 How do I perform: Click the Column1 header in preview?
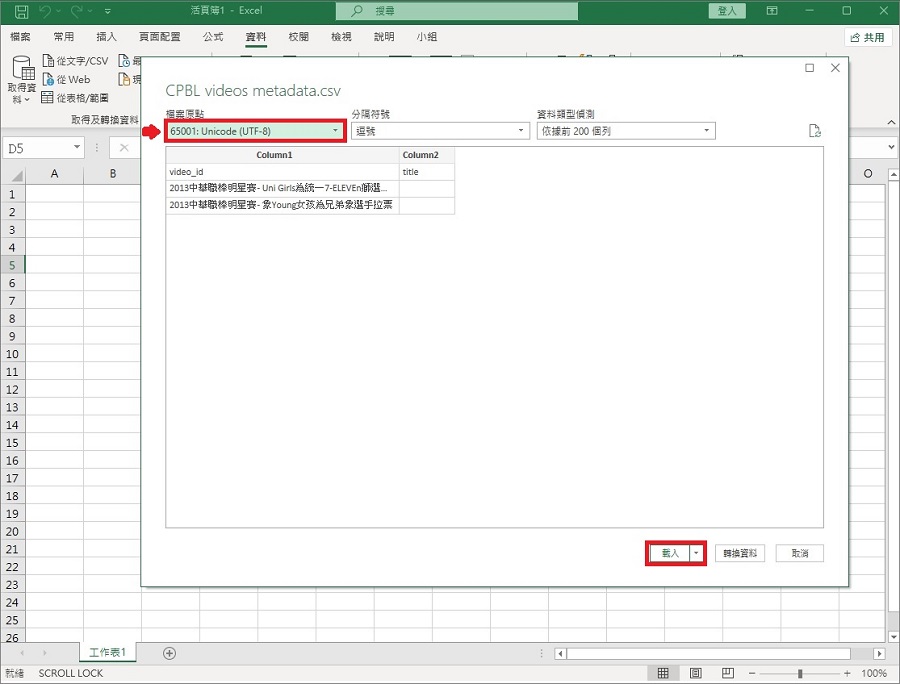(282, 155)
